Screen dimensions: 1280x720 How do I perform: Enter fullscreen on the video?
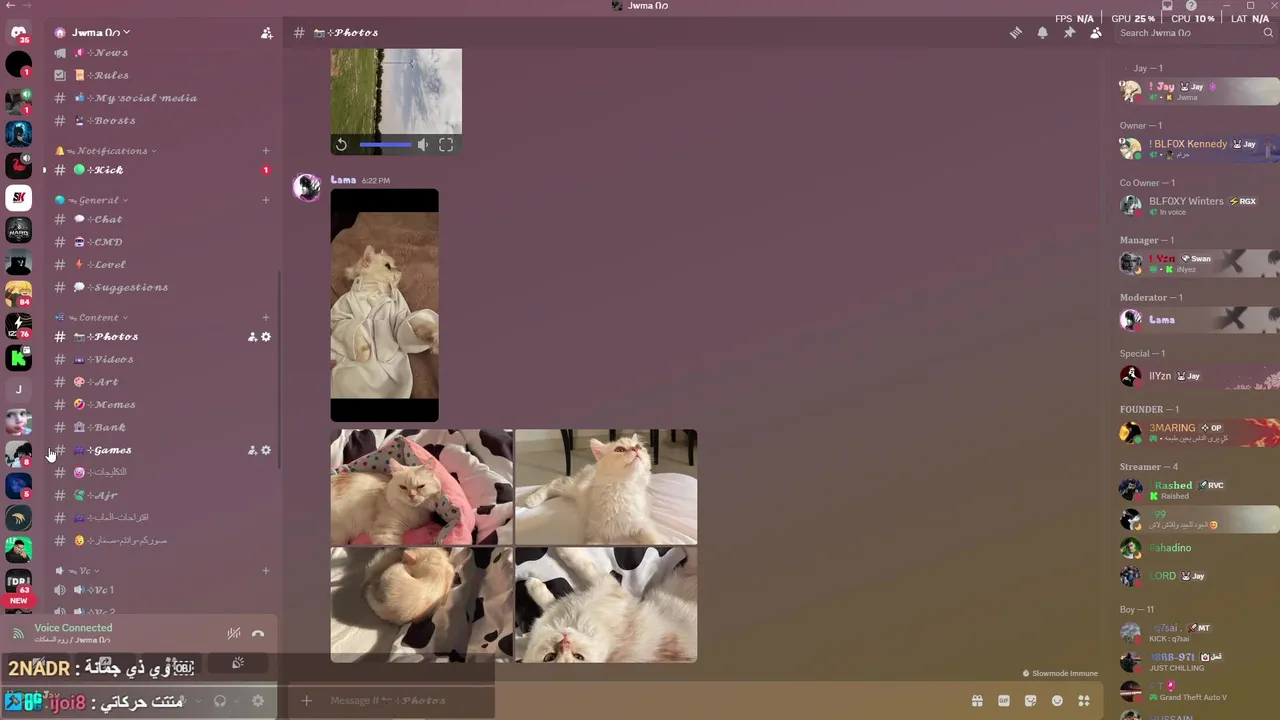pos(446,145)
